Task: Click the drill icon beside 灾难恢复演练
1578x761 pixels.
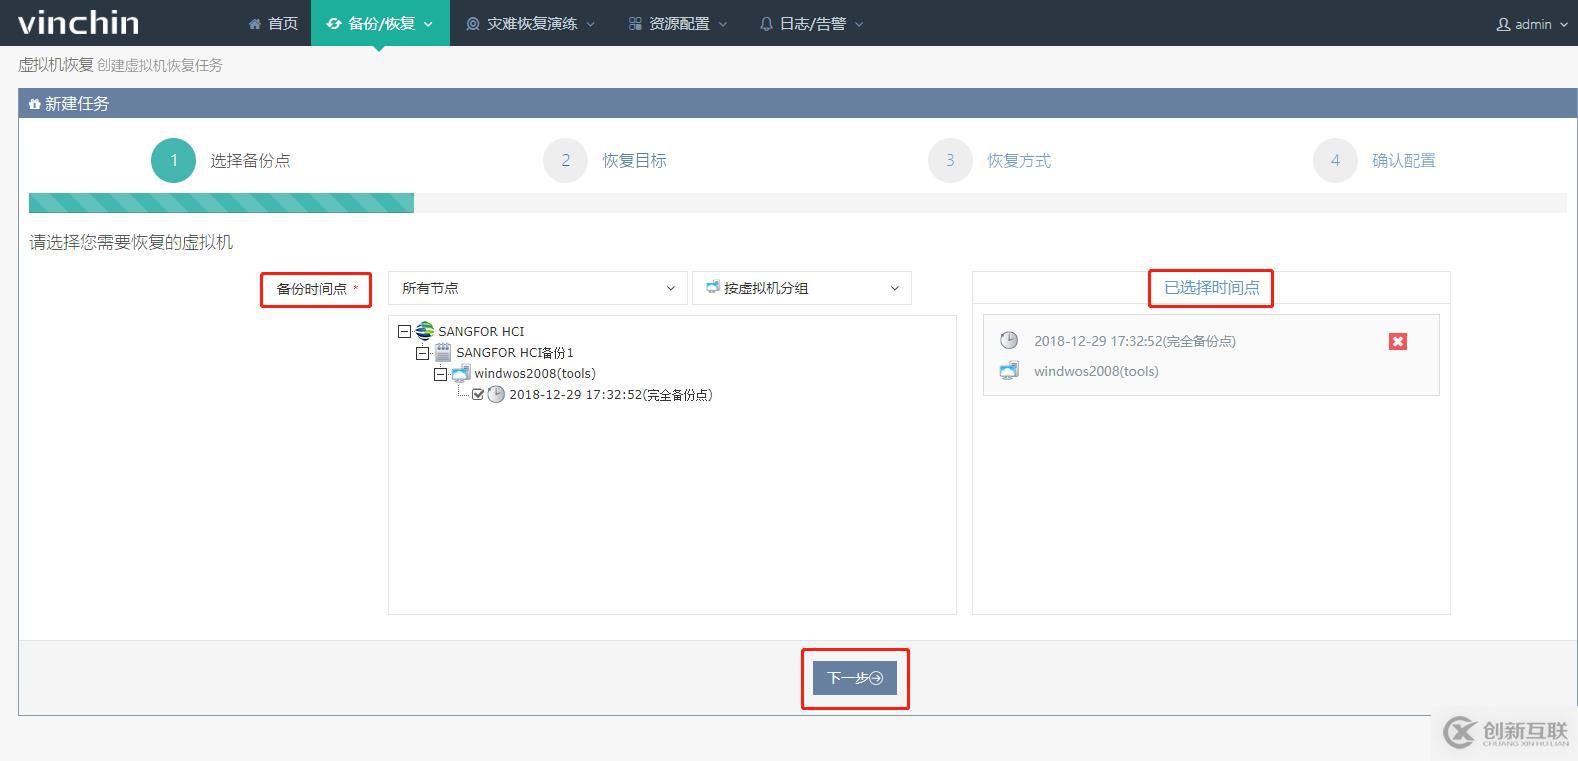Action: (x=473, y=24)
